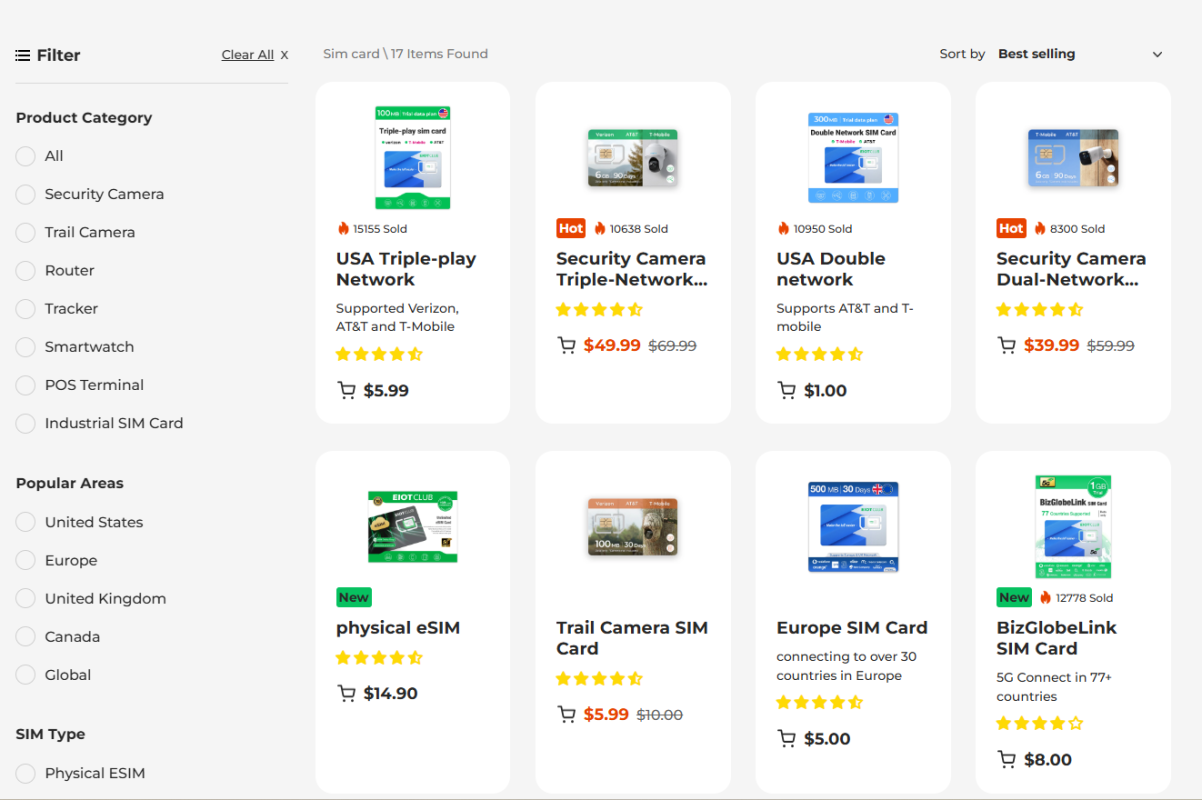Open the Security Camera Triple-Network product title
The height and width of the screenshot is (800, 1202).
tap(631, 269)
